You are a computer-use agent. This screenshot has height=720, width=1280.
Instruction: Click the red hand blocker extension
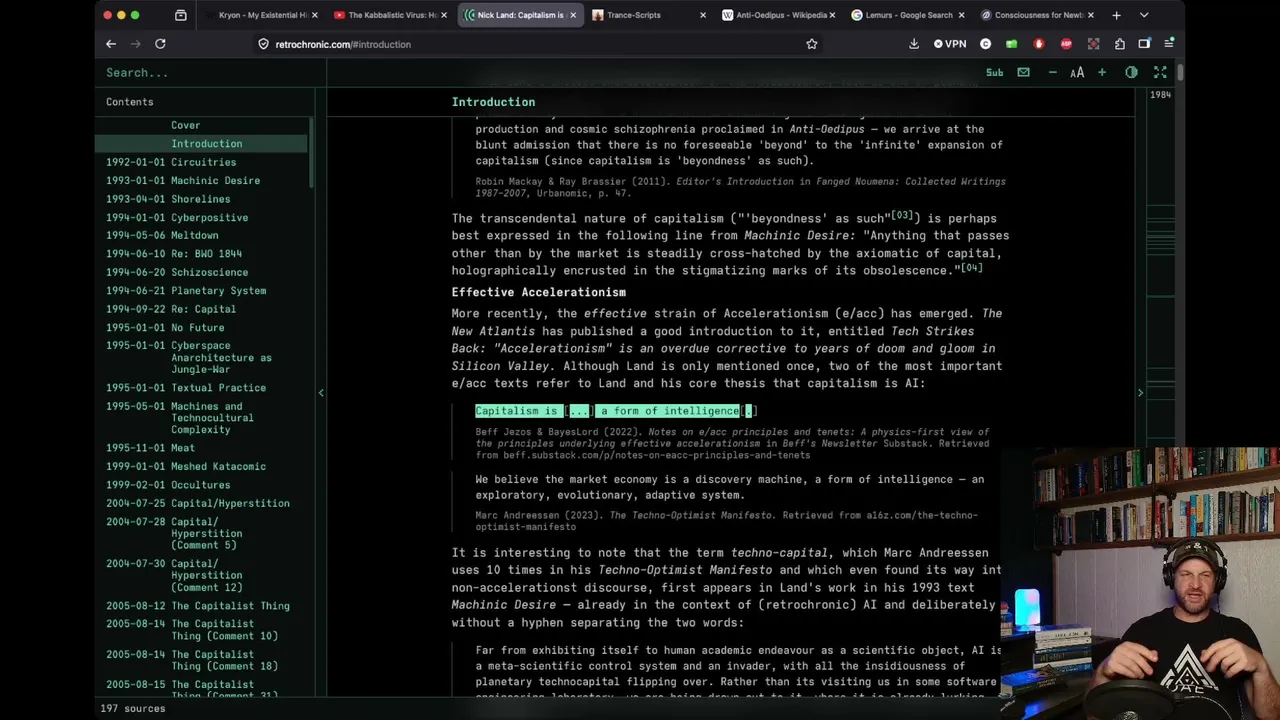coord(1039,44)
